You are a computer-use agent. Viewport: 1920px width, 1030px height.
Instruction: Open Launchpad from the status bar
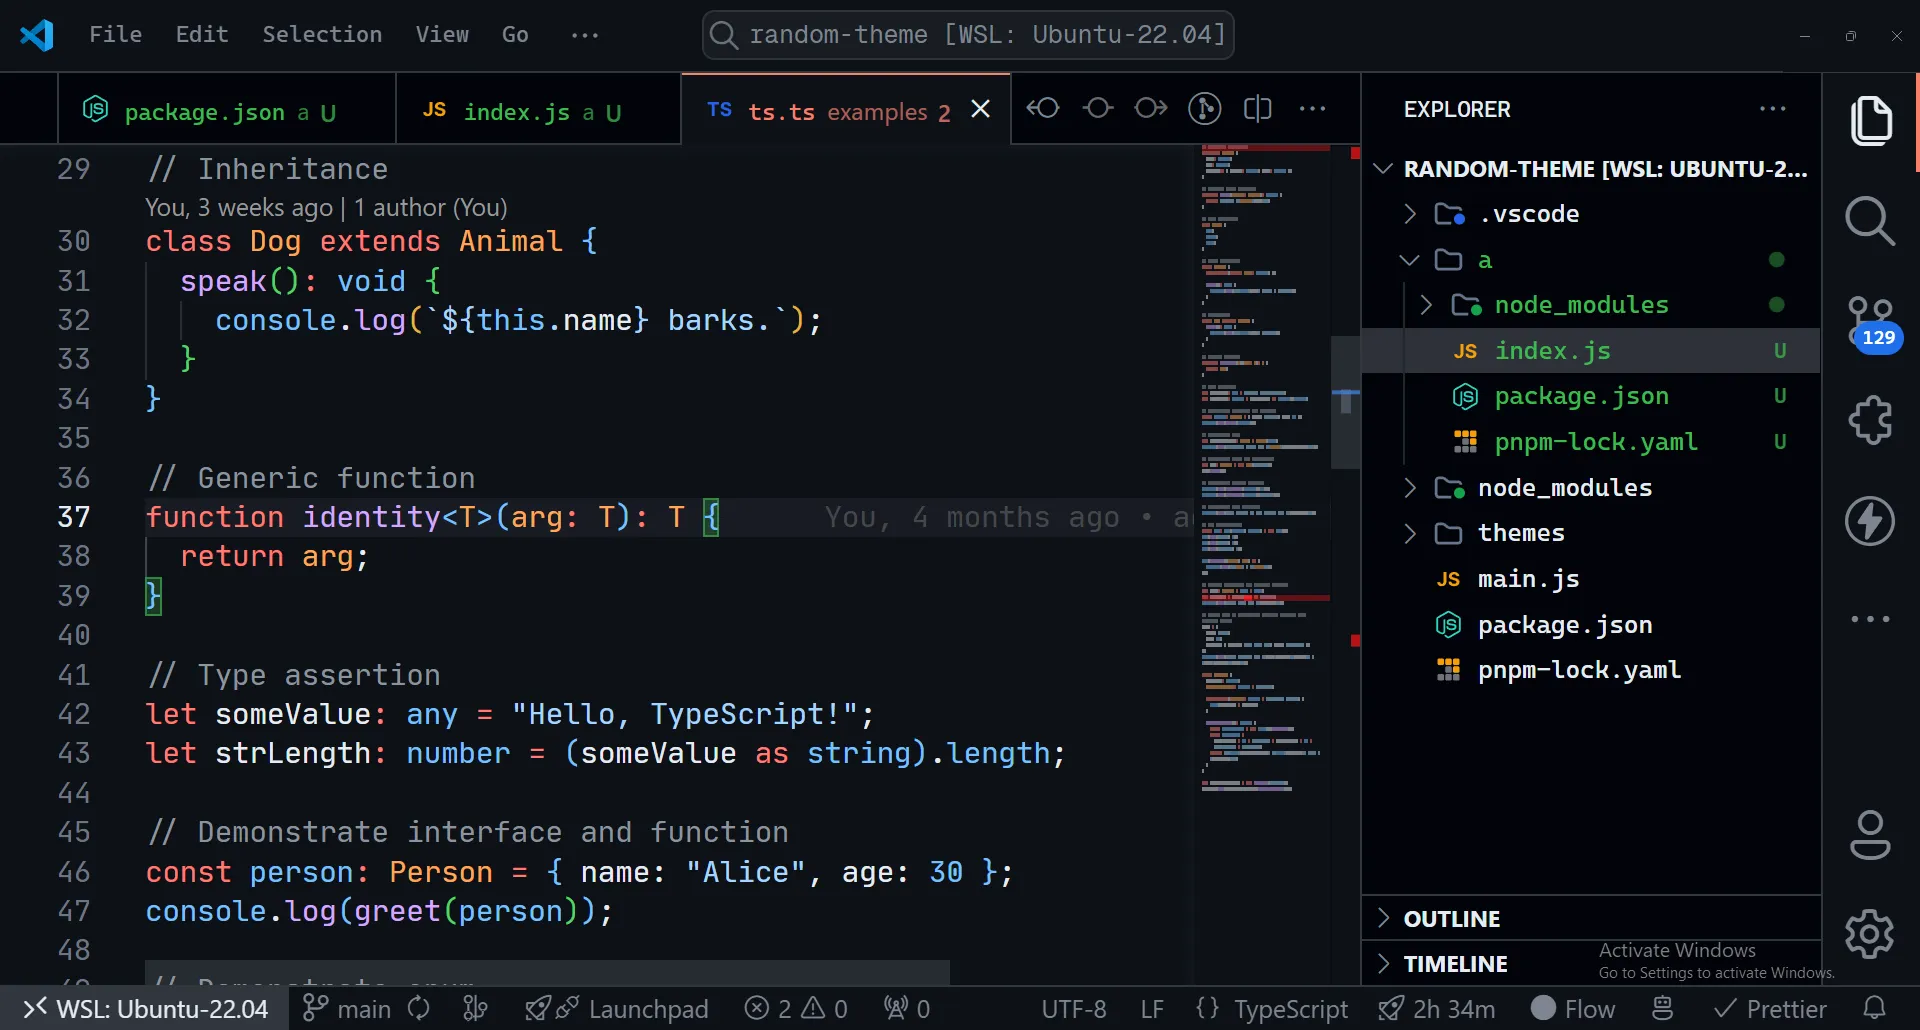coord(617,1008)
